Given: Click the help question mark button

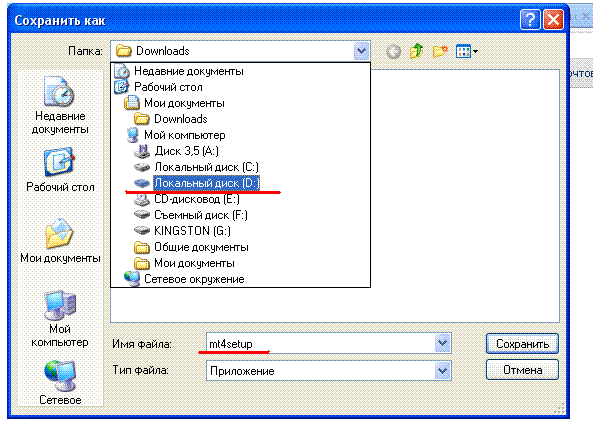Looking at the screenshot, I should point(530,19).
